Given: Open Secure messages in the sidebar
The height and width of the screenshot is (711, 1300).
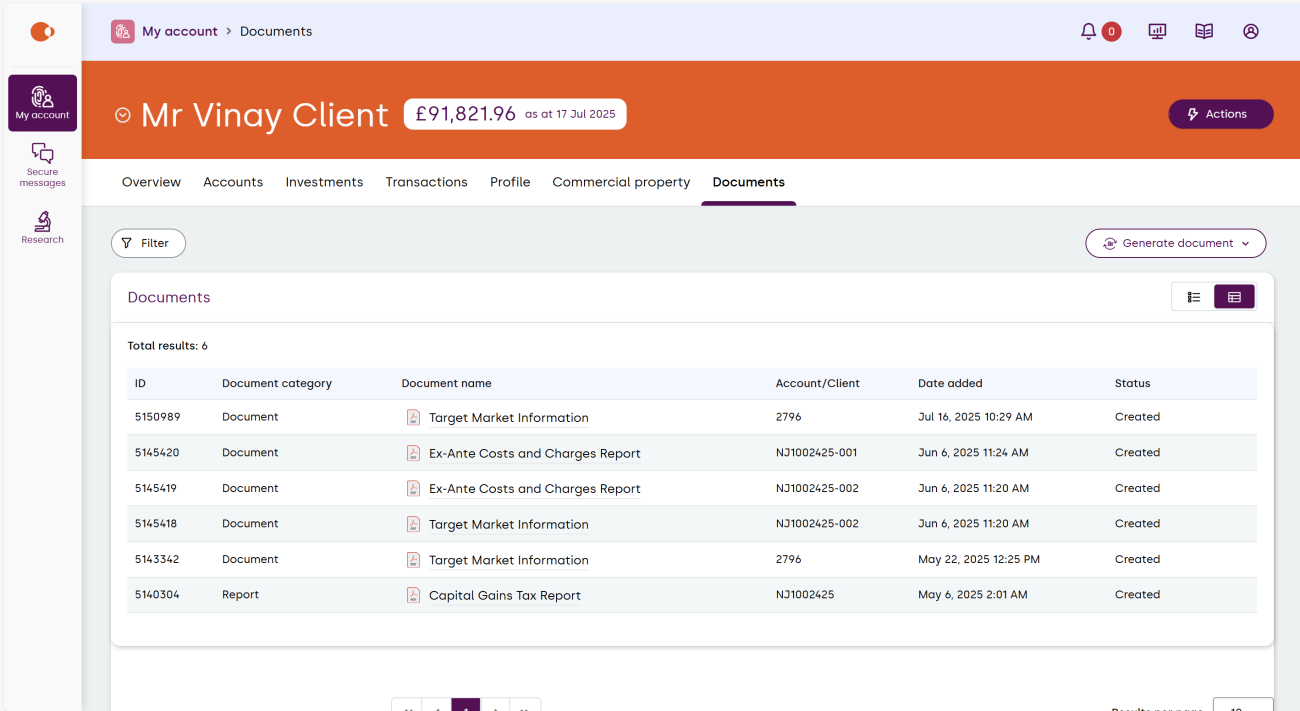Looking at the screenshot, I should [42, 165].
